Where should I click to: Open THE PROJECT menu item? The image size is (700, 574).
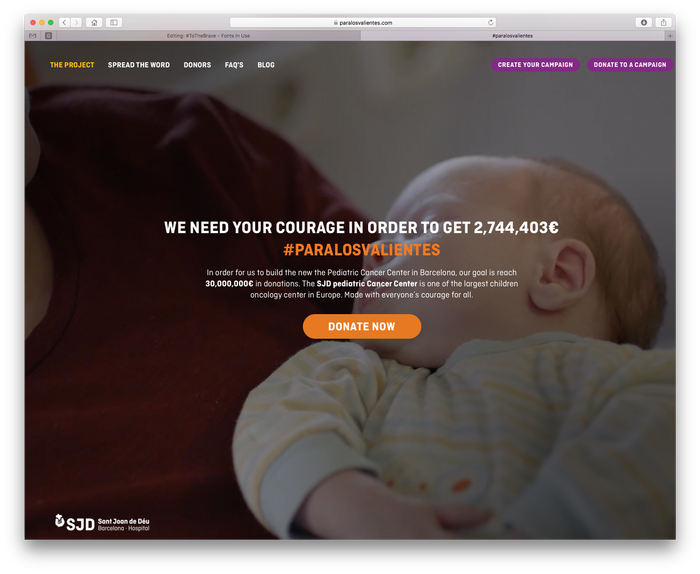[72, 65]
